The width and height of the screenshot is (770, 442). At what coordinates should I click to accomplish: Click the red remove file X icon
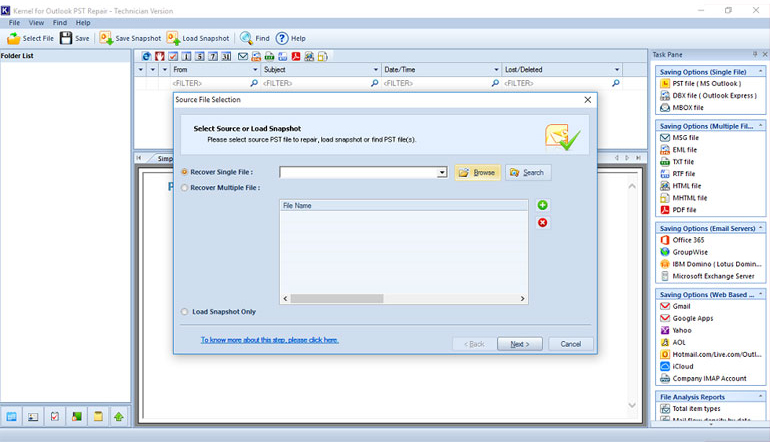pos(542,222)
